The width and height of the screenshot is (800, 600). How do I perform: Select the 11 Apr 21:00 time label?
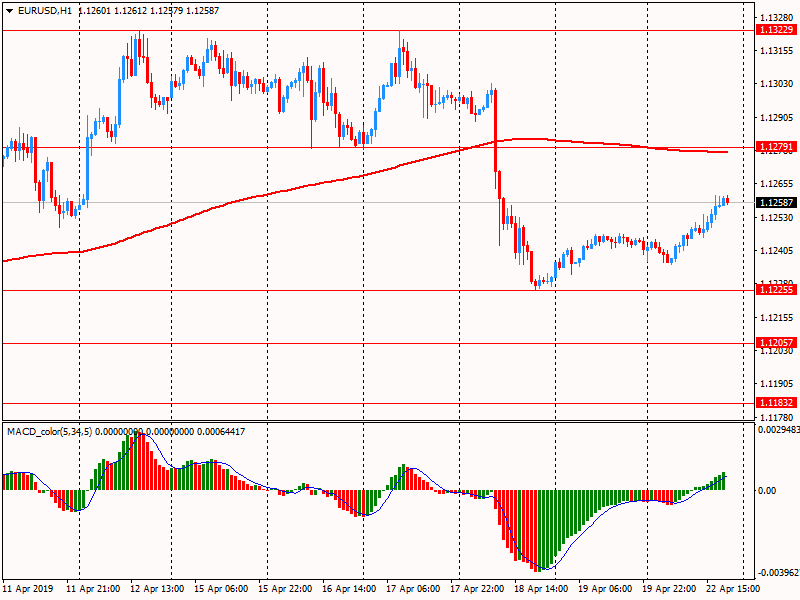[93, 589]
